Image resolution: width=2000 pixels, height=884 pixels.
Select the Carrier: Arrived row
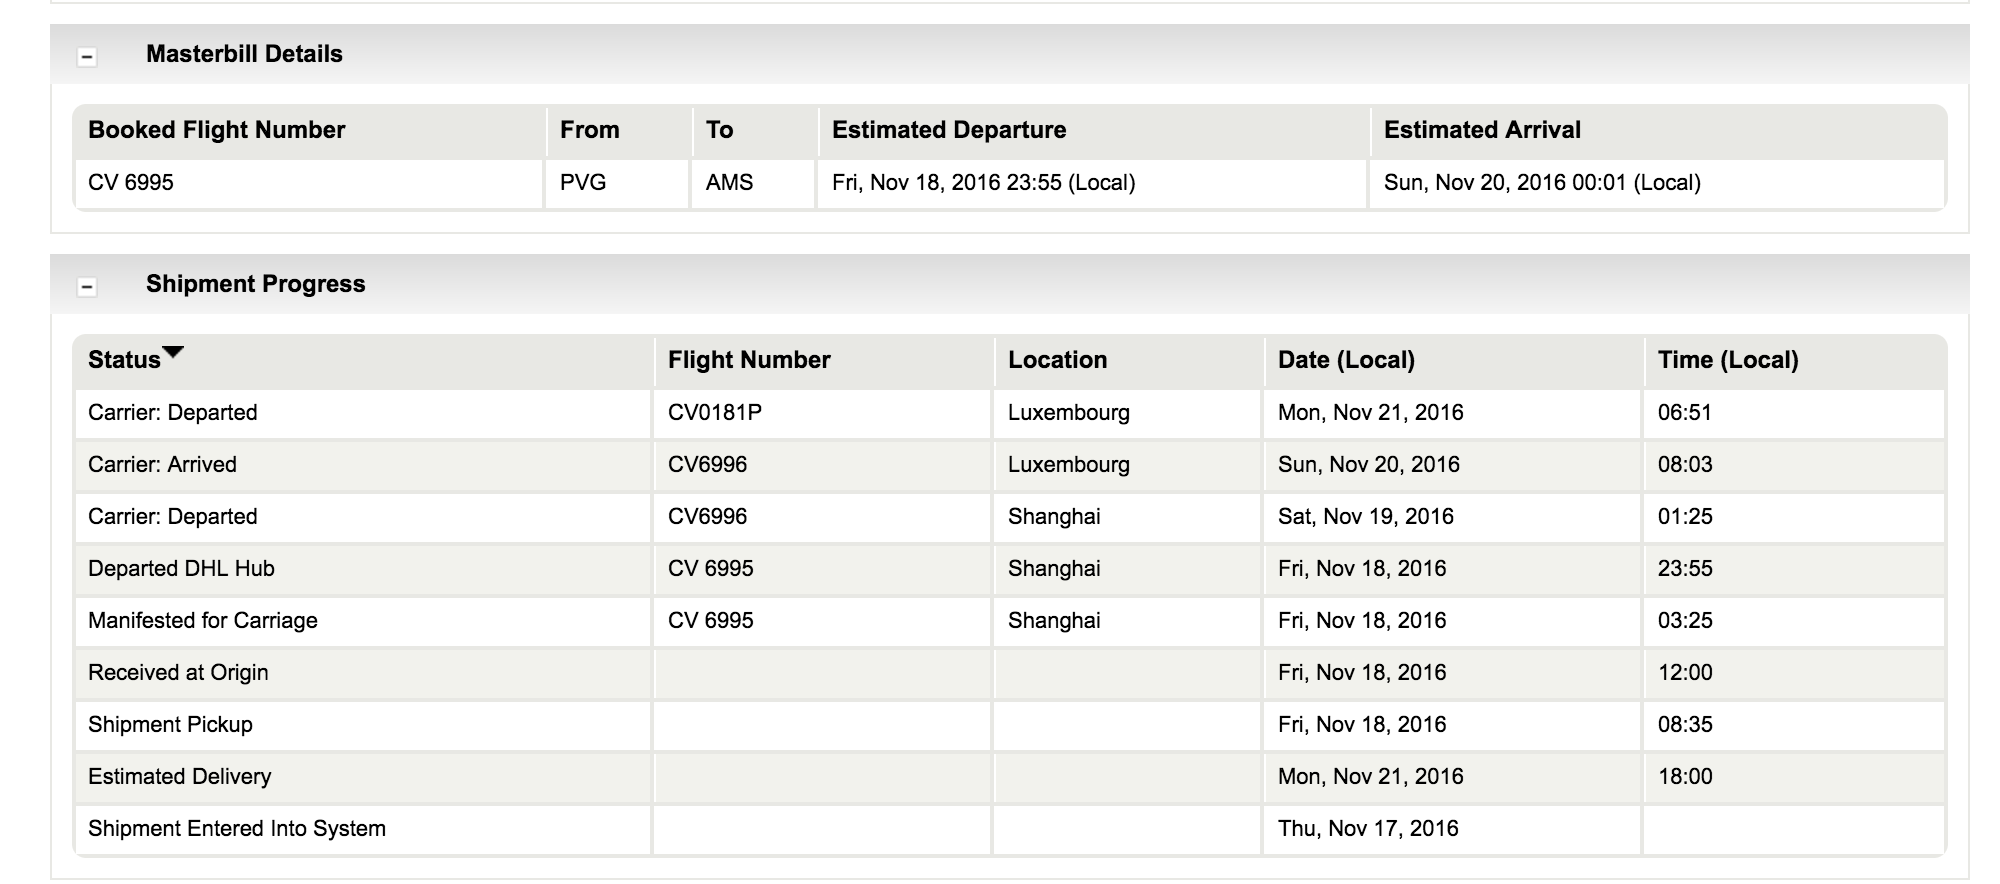click(1010, 465)
